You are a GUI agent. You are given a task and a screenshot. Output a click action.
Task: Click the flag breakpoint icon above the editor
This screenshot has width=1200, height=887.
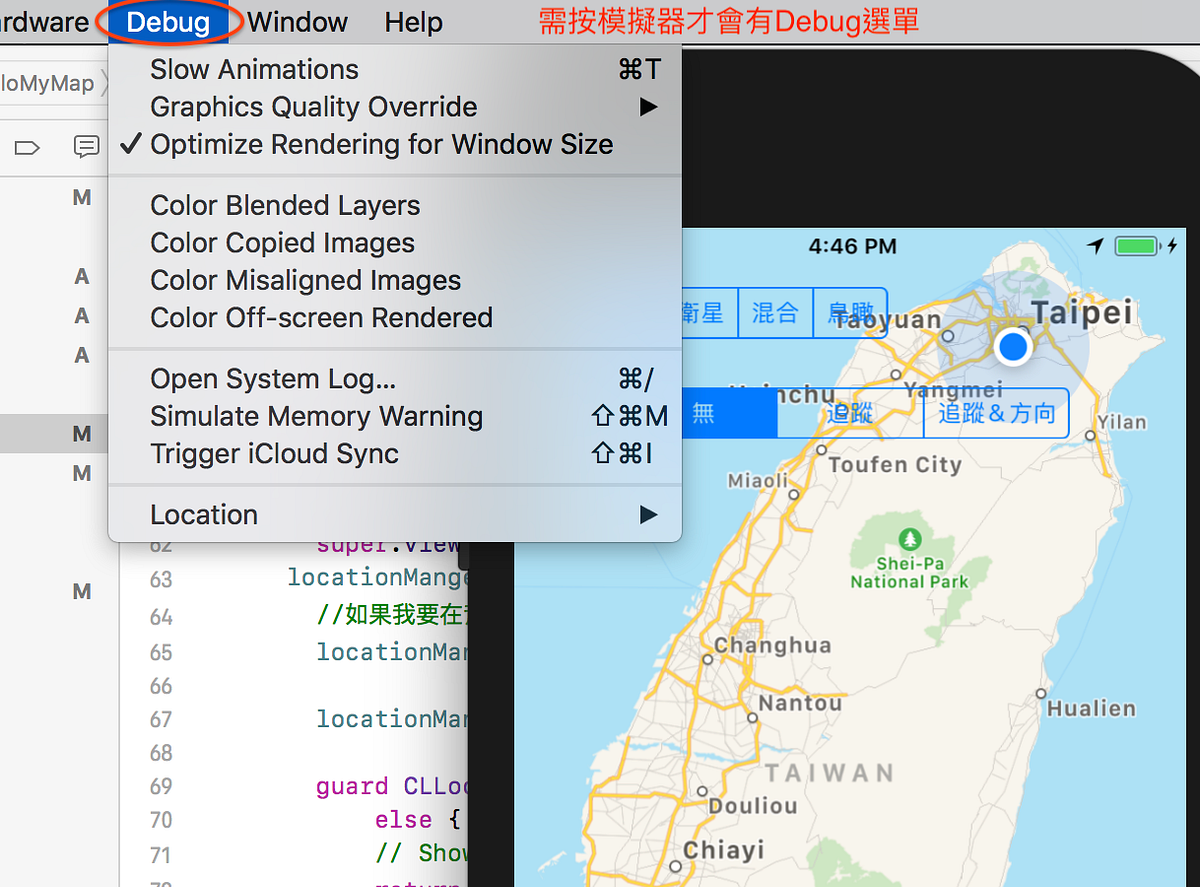coord(28,146)
